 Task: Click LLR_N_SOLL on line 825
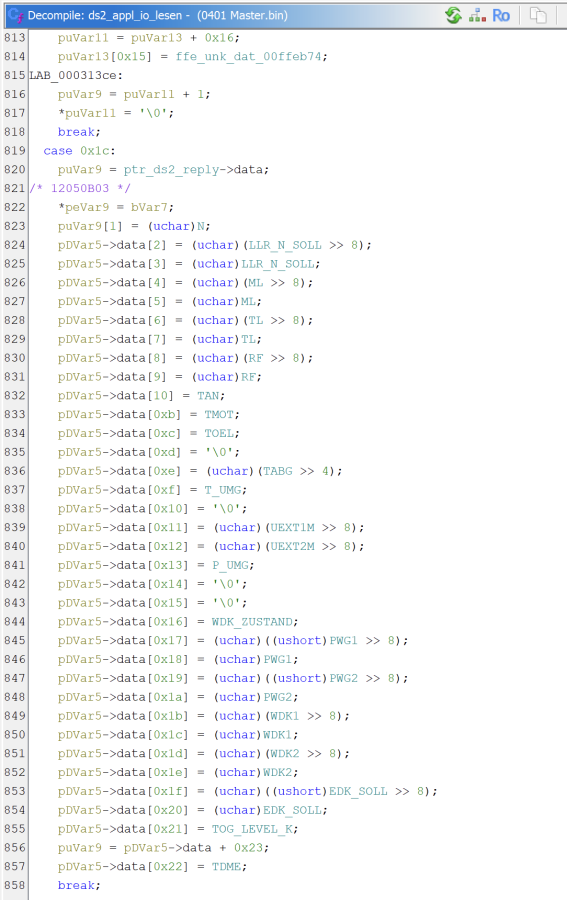pos(277,263)
